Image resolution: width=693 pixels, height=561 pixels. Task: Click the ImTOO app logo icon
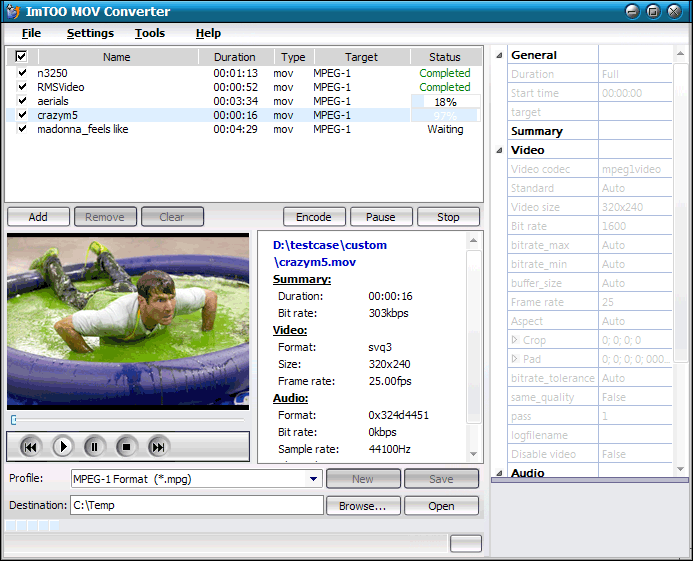[x=13, y=11]
